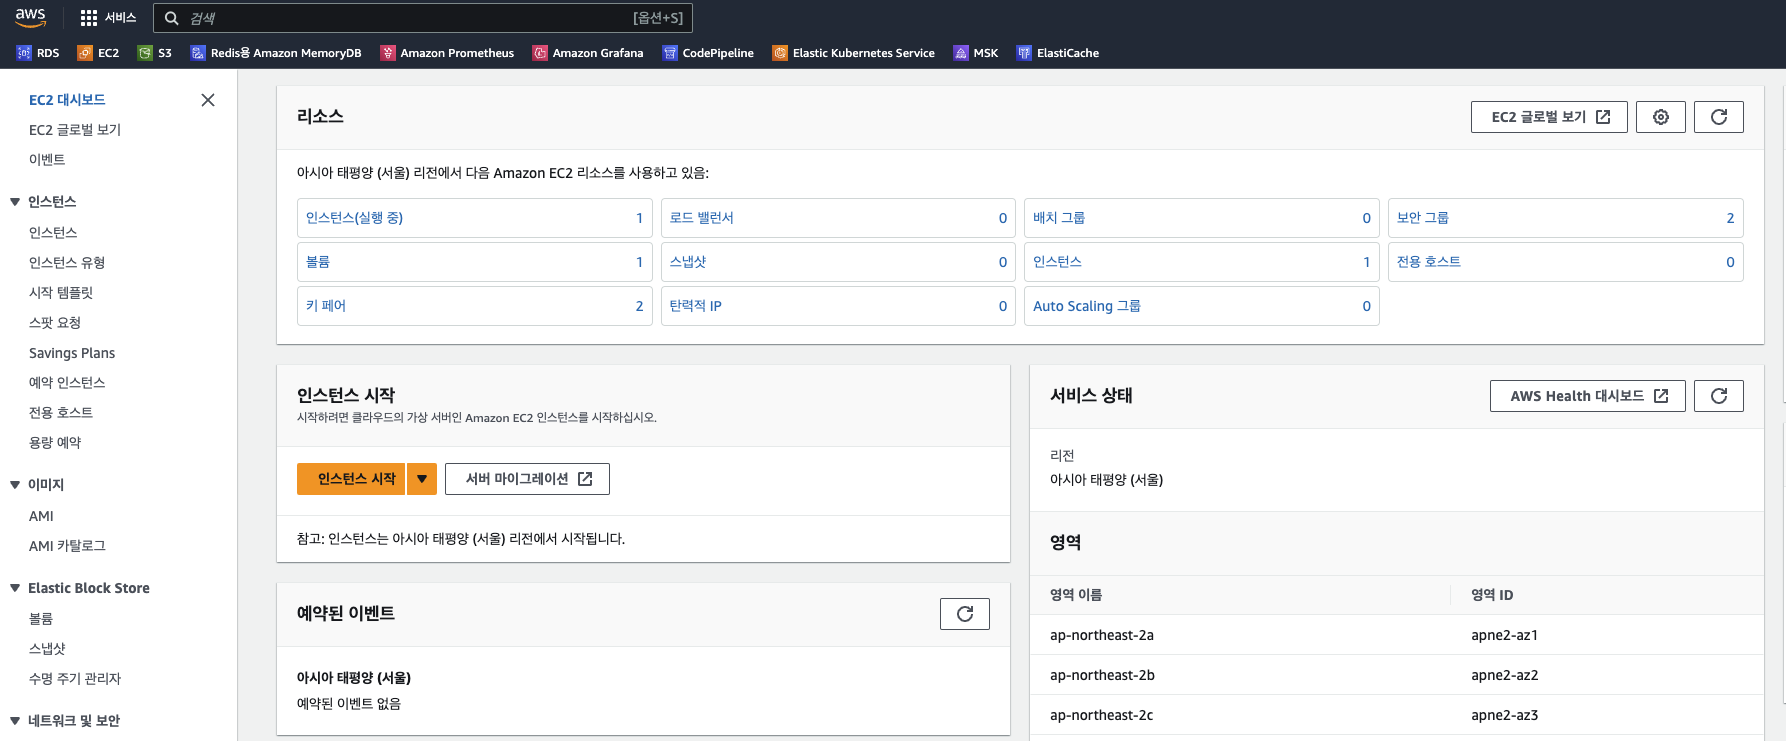The height and width of the screenshot is (741, 1786).
Task: Open the 보안 그룹 resource link
Action: (1423, 218)
